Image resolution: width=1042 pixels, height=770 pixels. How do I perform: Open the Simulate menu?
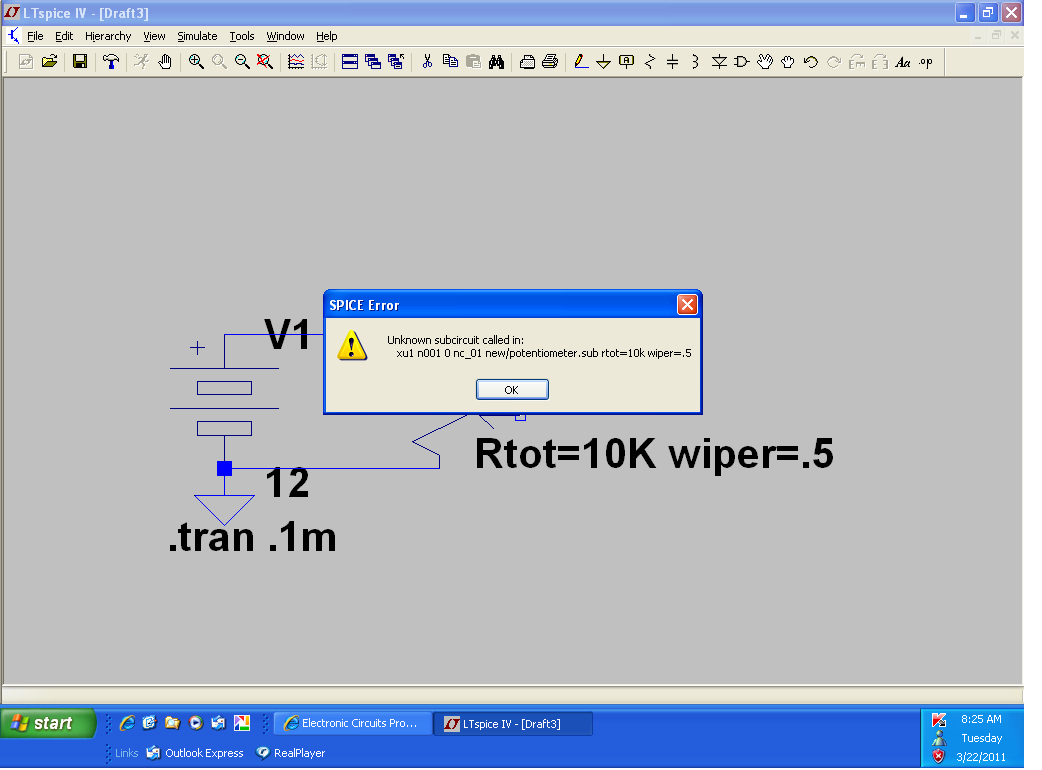click(197, 36)
